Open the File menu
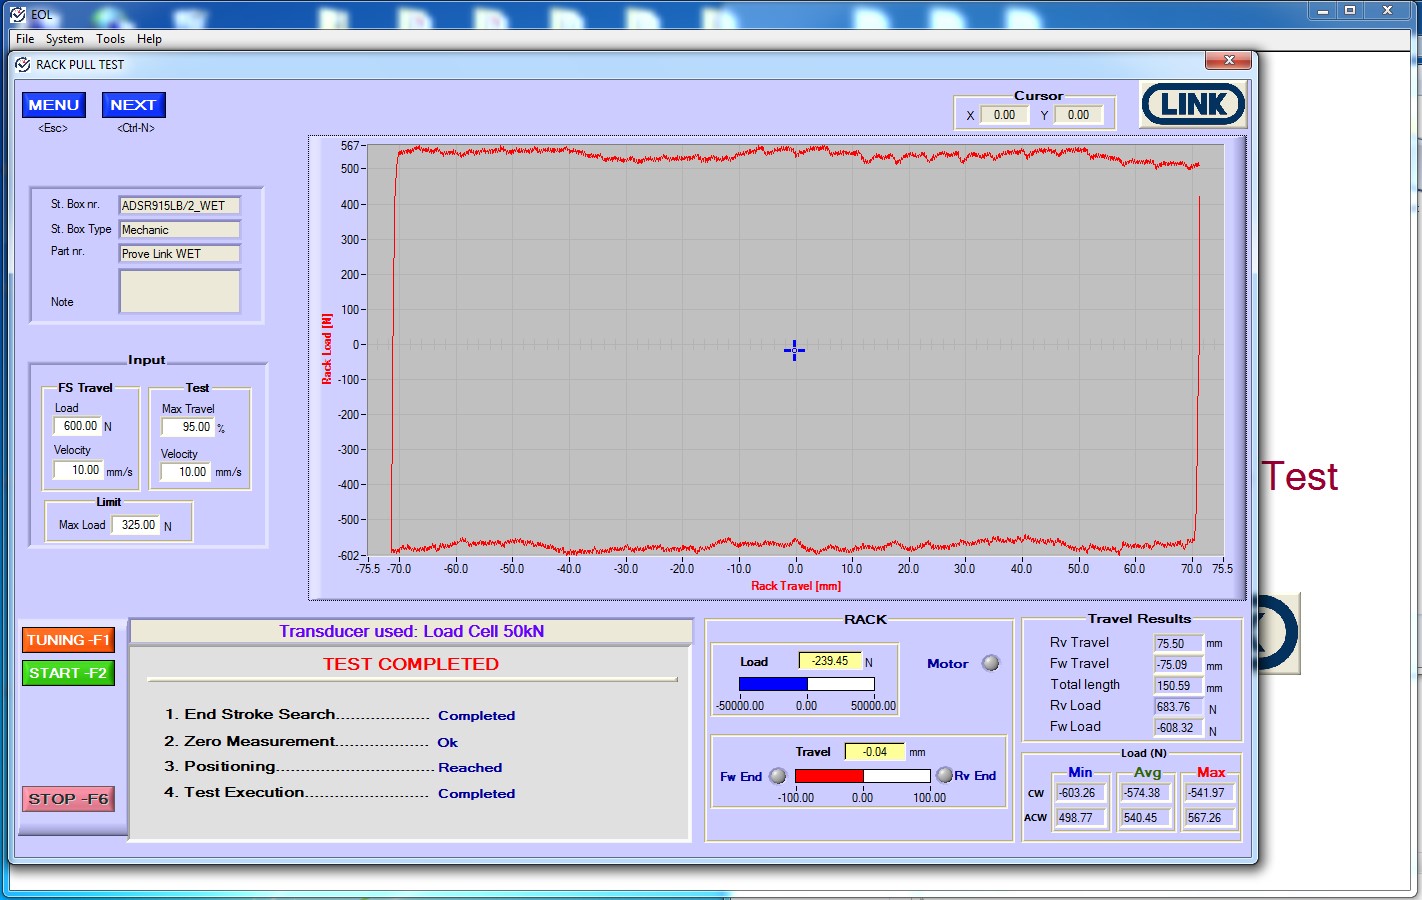 coord(25,39)
